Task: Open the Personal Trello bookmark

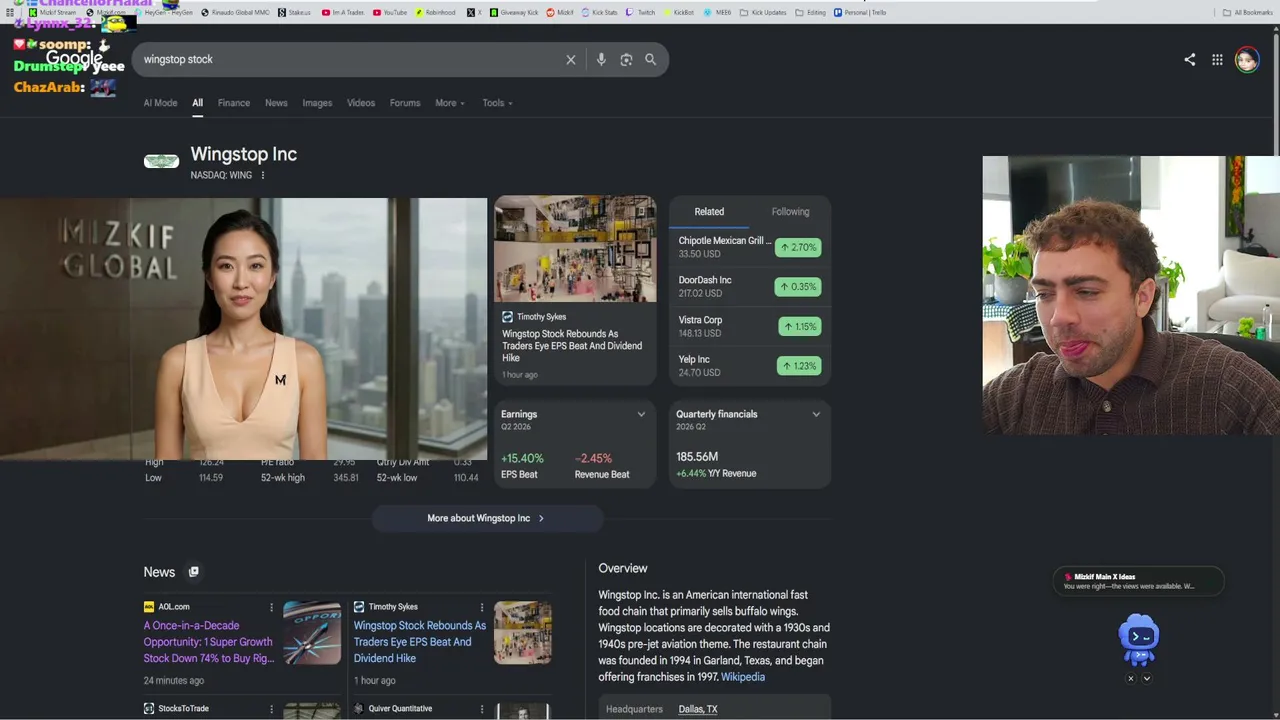Action: coord(860,13)
